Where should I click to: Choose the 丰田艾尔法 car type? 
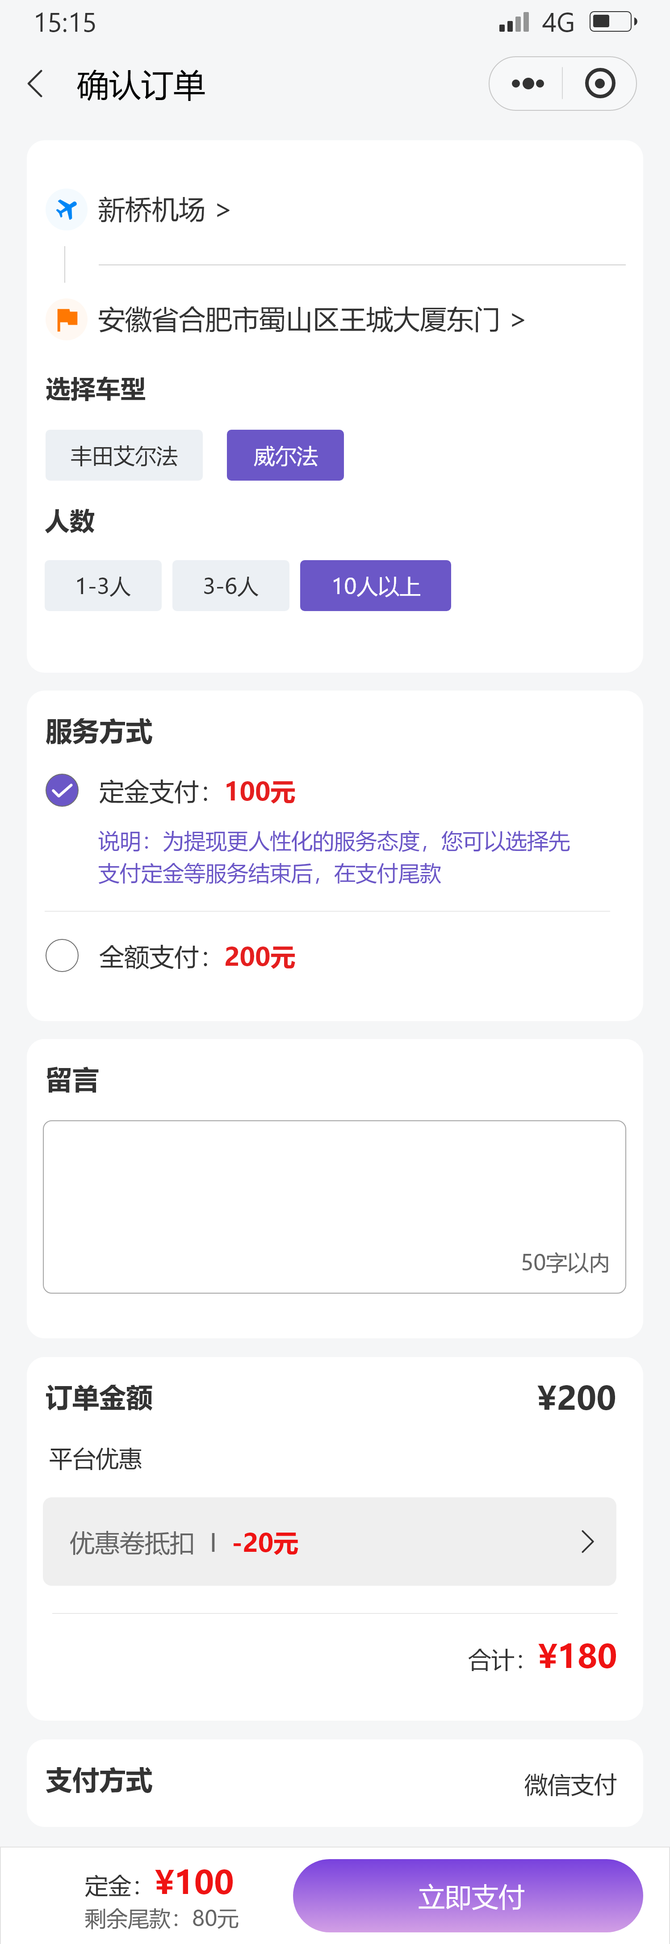[x=124, y=456]
